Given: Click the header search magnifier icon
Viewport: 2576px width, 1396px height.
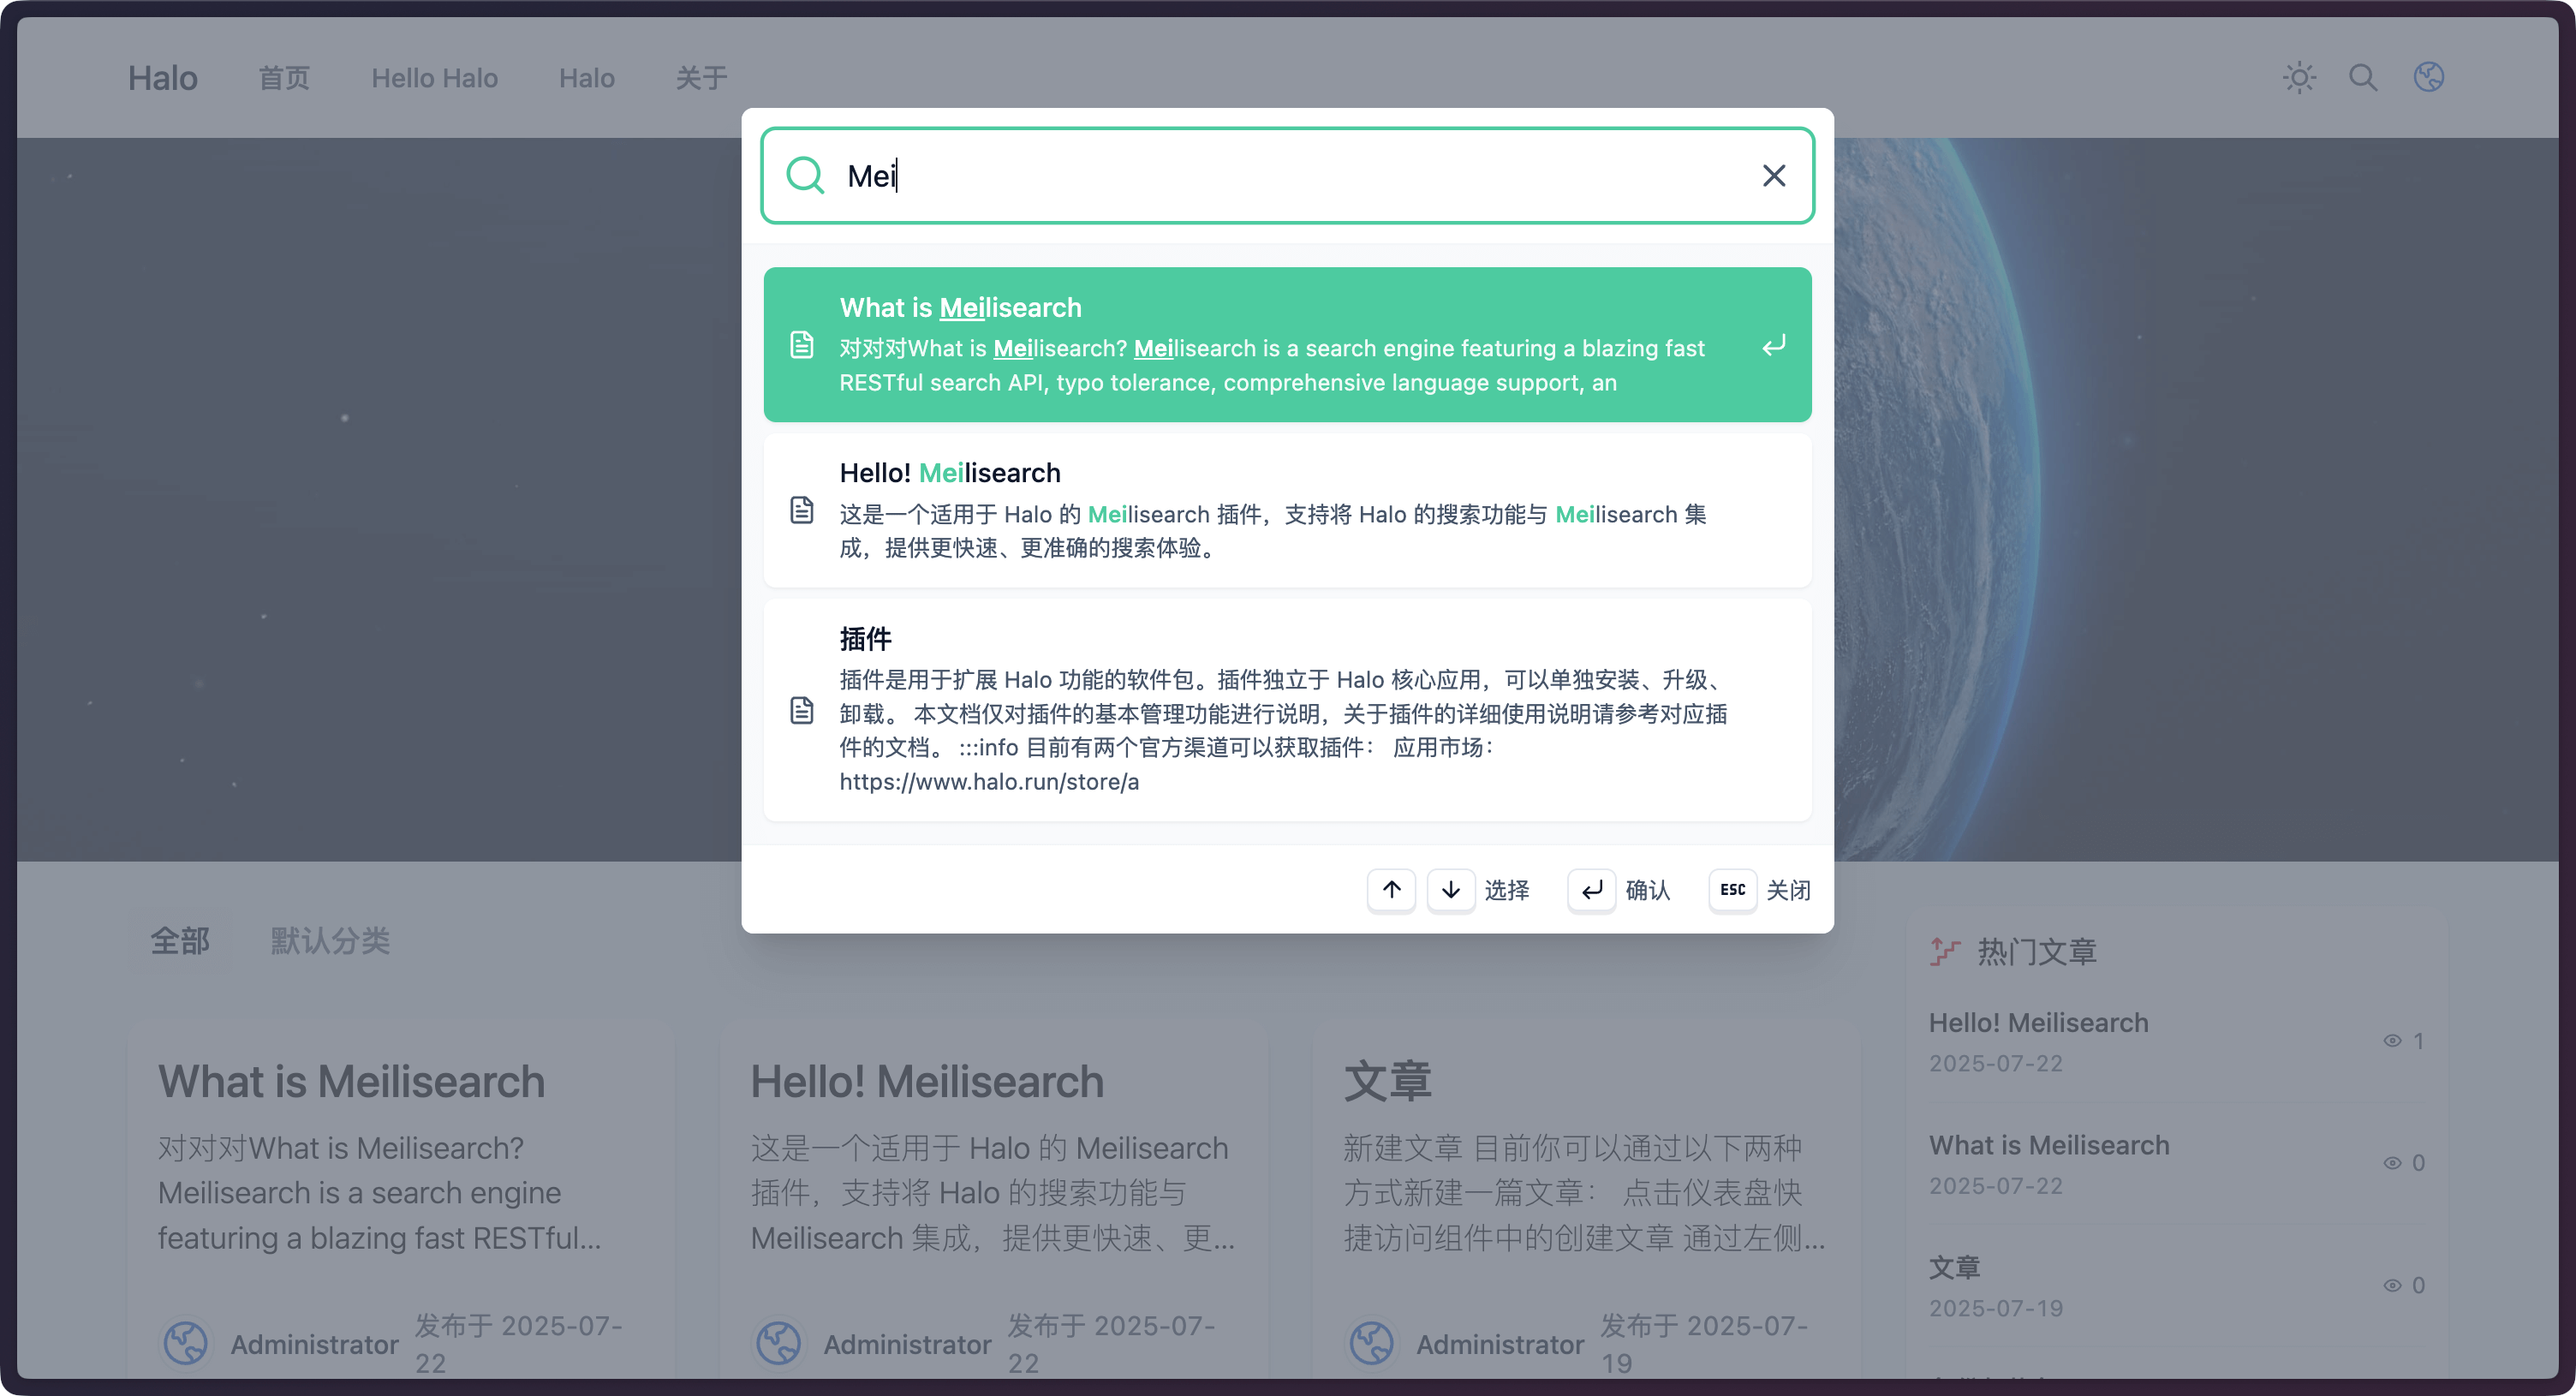Looking at the screenshot, I should pyautogui.click(x=2363, y=78).
